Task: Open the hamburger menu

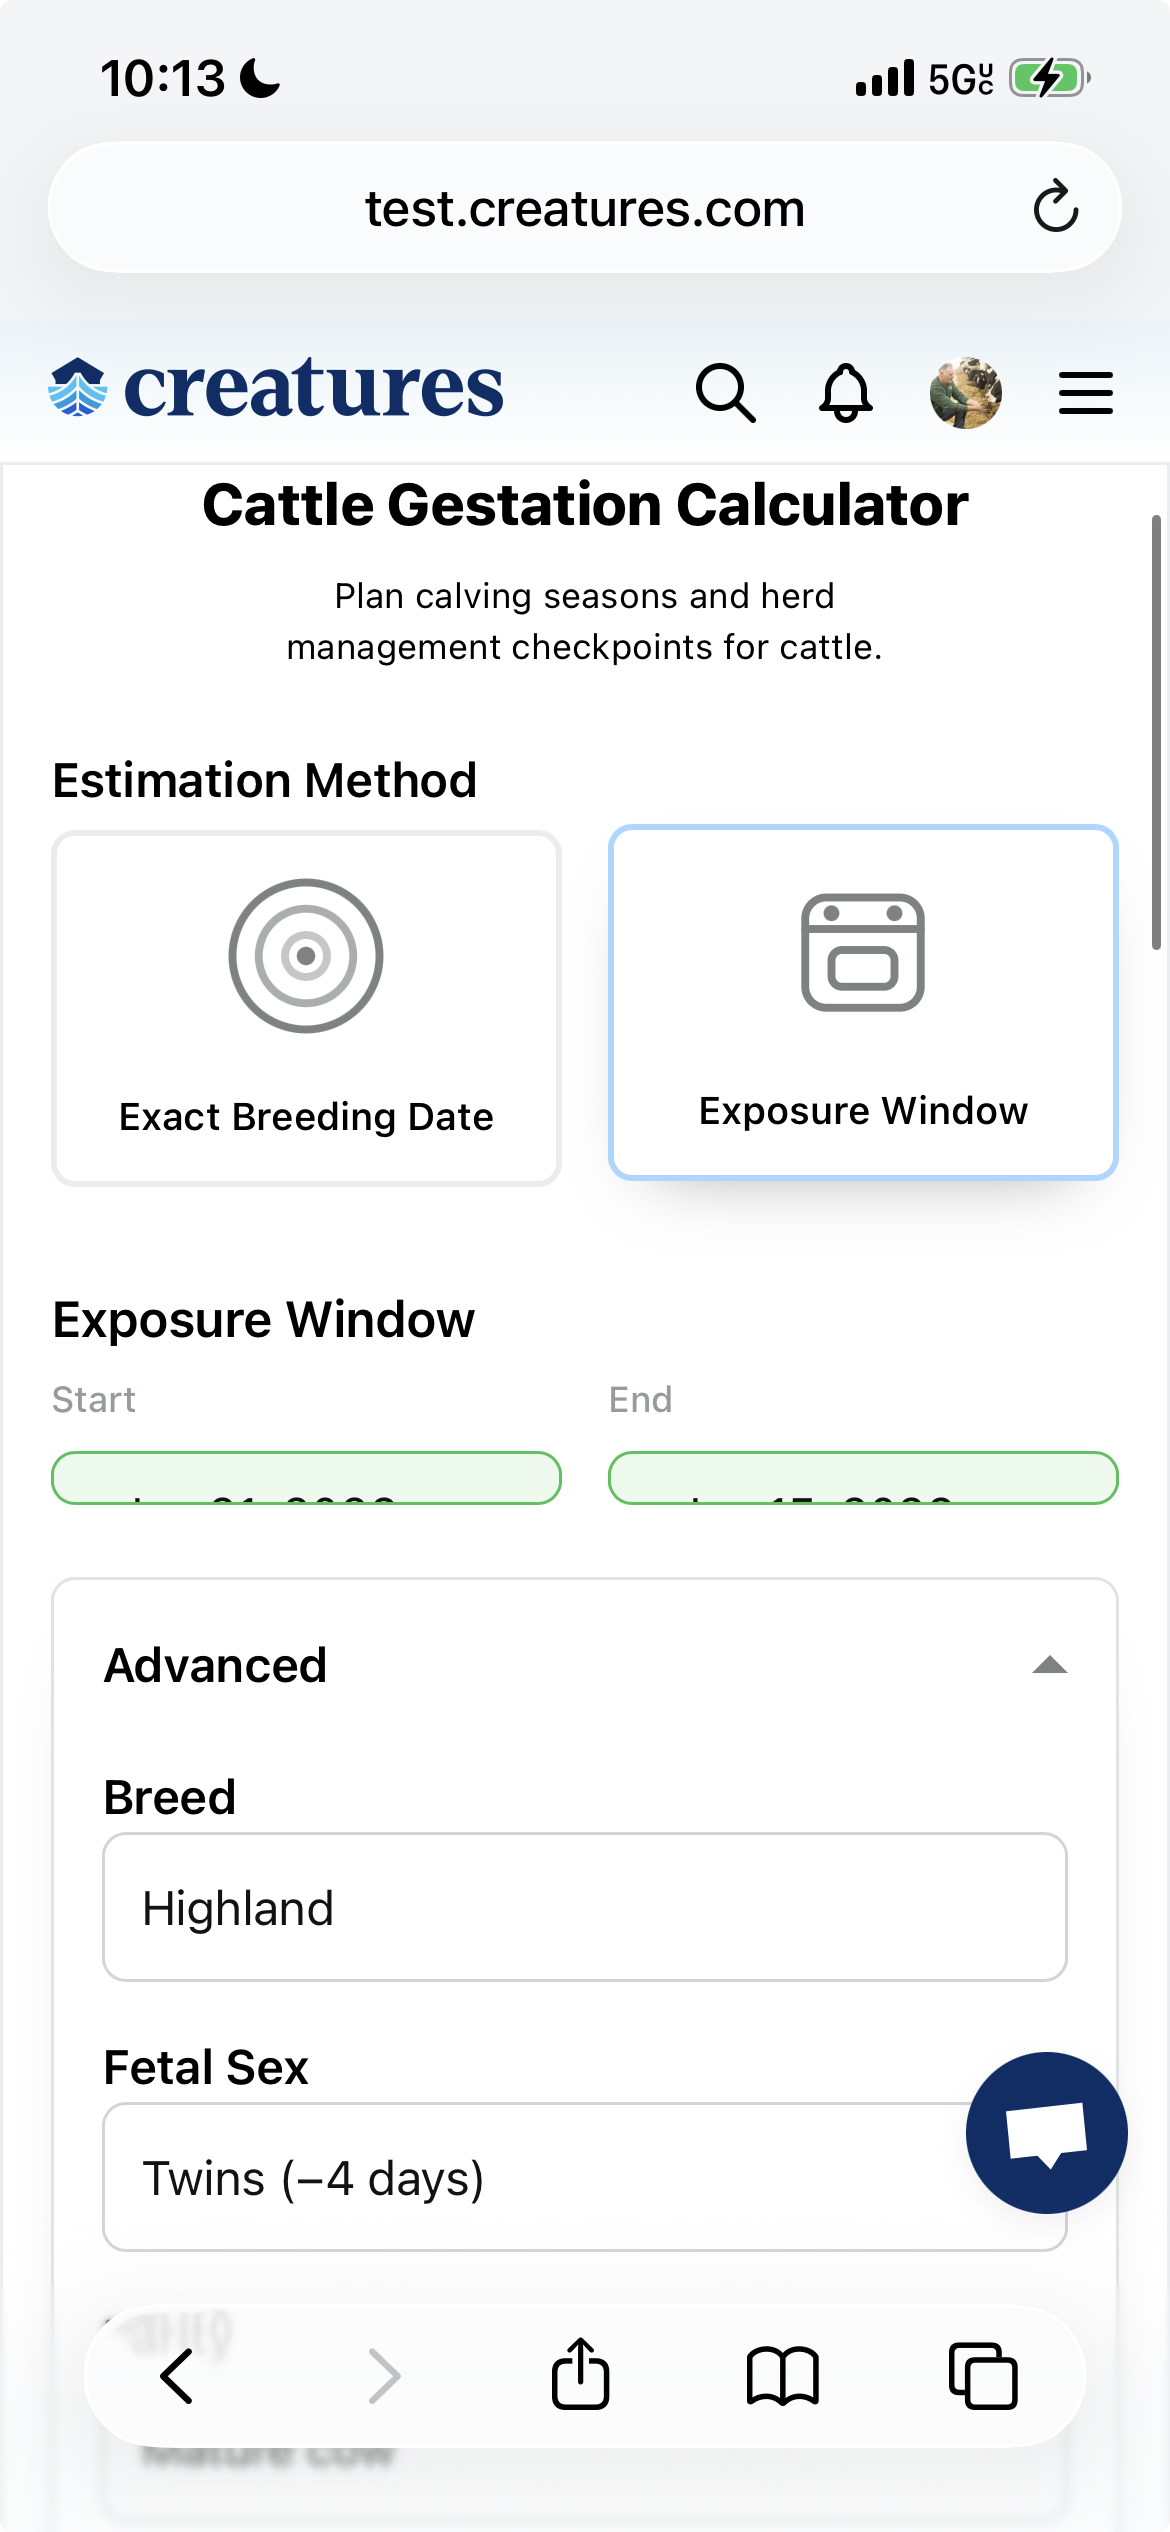Action: point(1086,392)
